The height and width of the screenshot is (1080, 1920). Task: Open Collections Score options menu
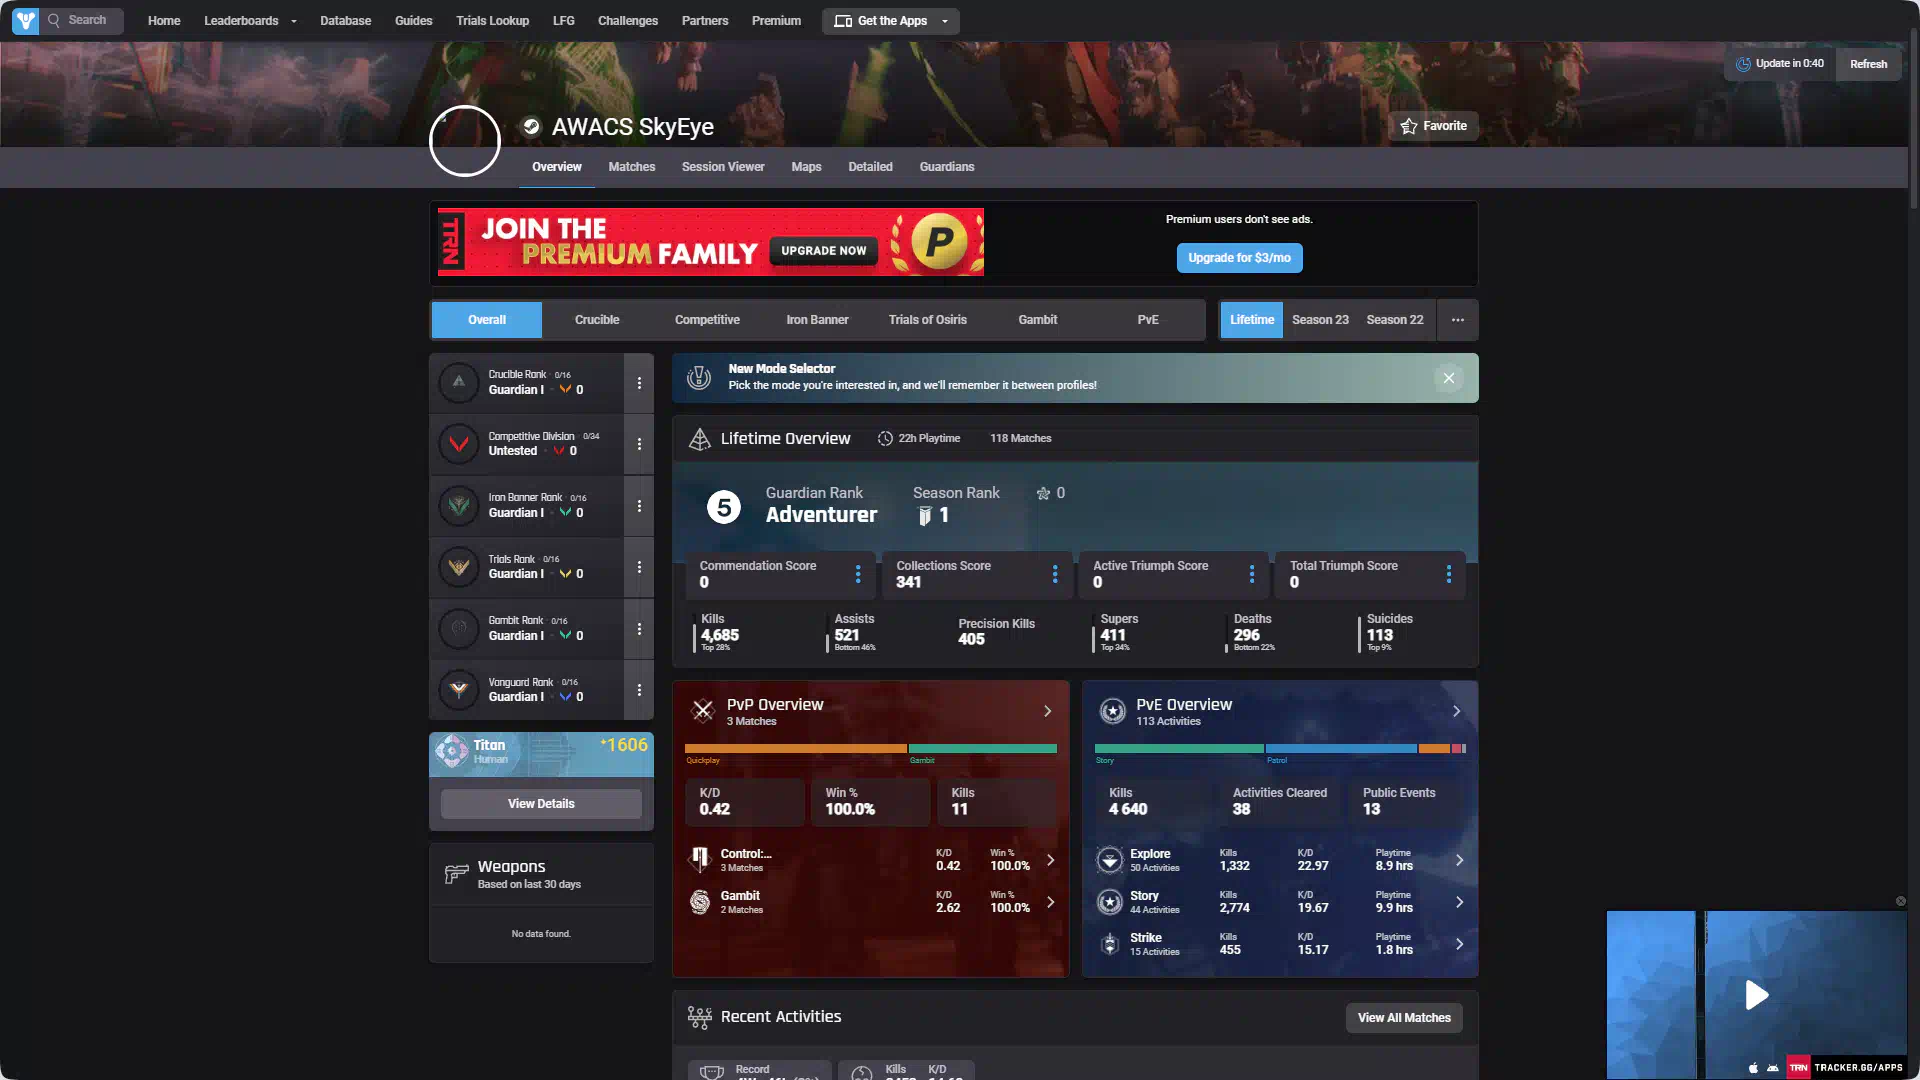click(1055, 574)
